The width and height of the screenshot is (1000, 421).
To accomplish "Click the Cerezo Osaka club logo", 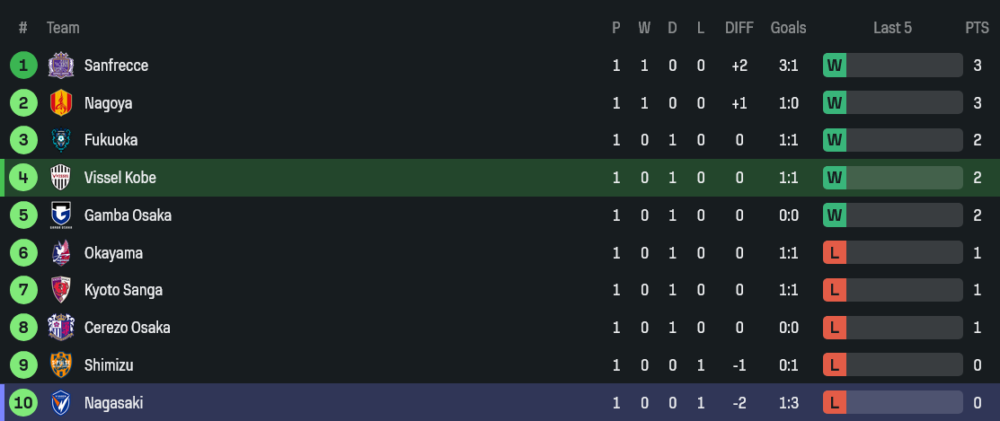I will (x=61, y=327).
